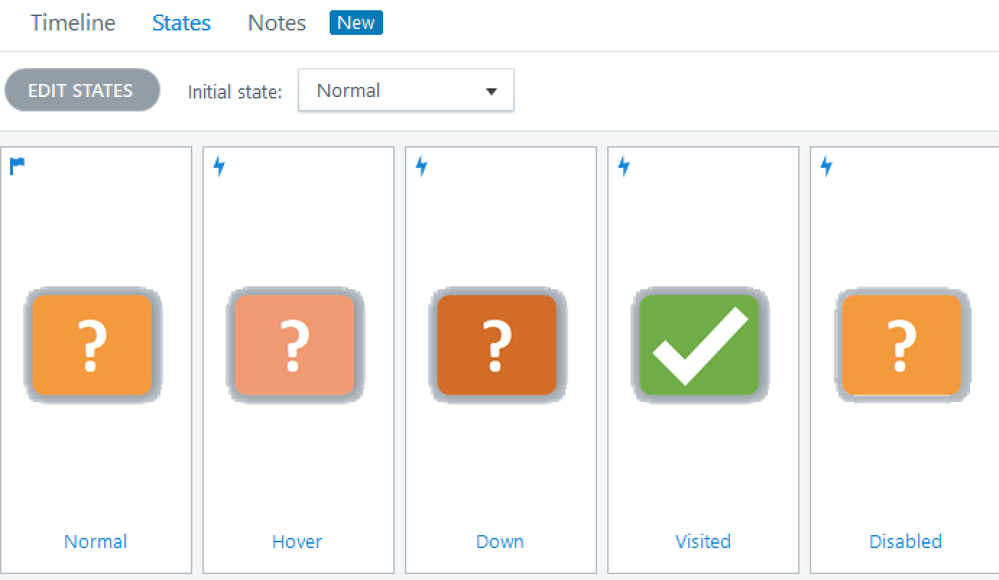999x580 pixels.
Task: Click the lightning bolt icon on Hover state
Action: pos(220,166)
